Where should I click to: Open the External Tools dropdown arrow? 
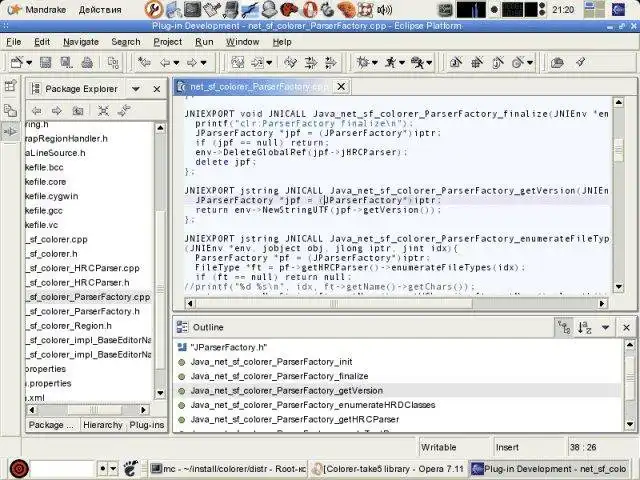click(x=429, y=63)
